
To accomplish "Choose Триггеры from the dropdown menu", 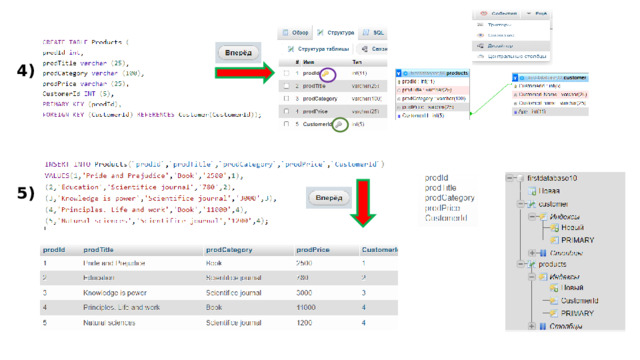I will click(511, 25).
